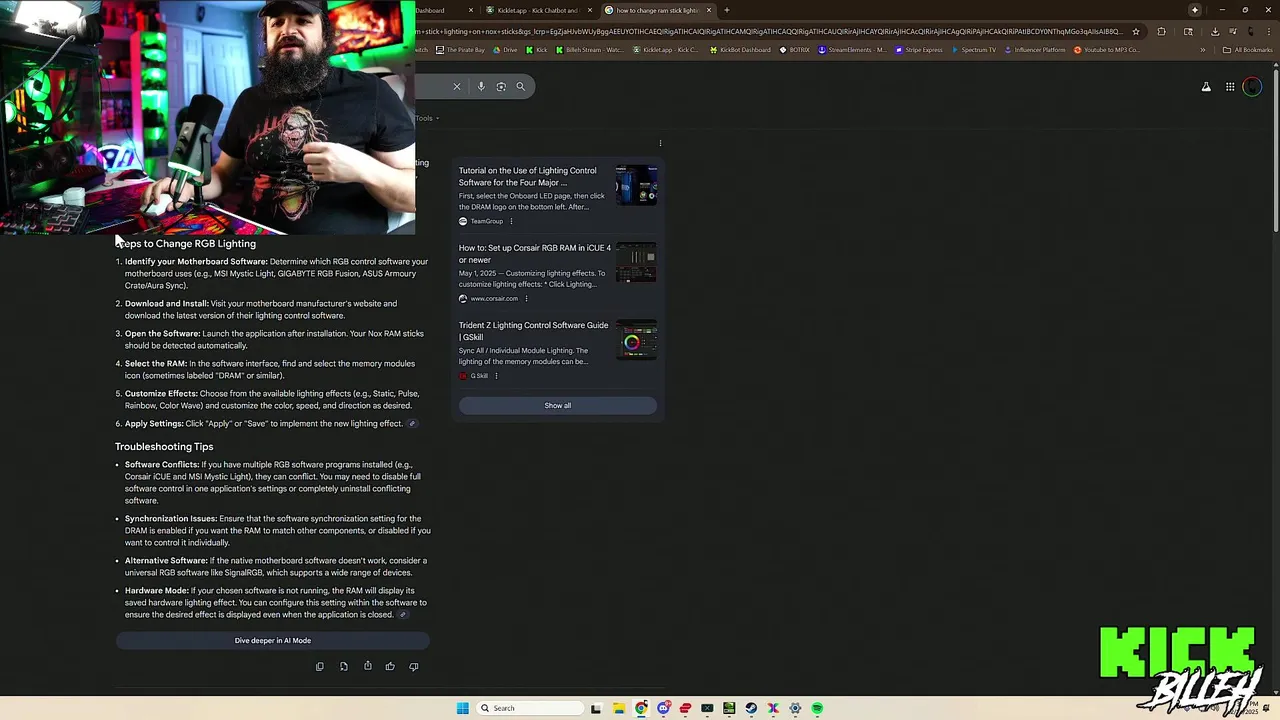Click the taskbar Search box
This screenshot has width=1280, height=720.
[x=529, y=708]
